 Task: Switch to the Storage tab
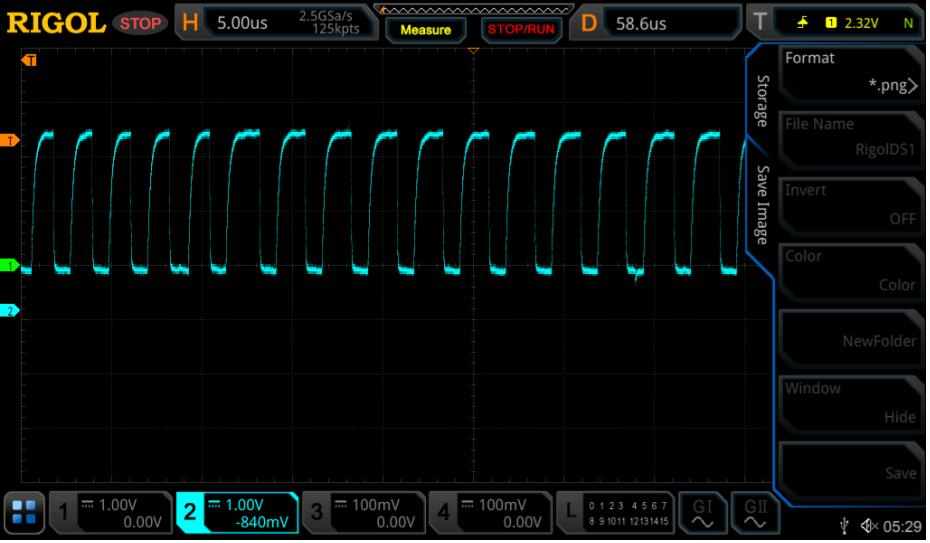tap(762, 100)
